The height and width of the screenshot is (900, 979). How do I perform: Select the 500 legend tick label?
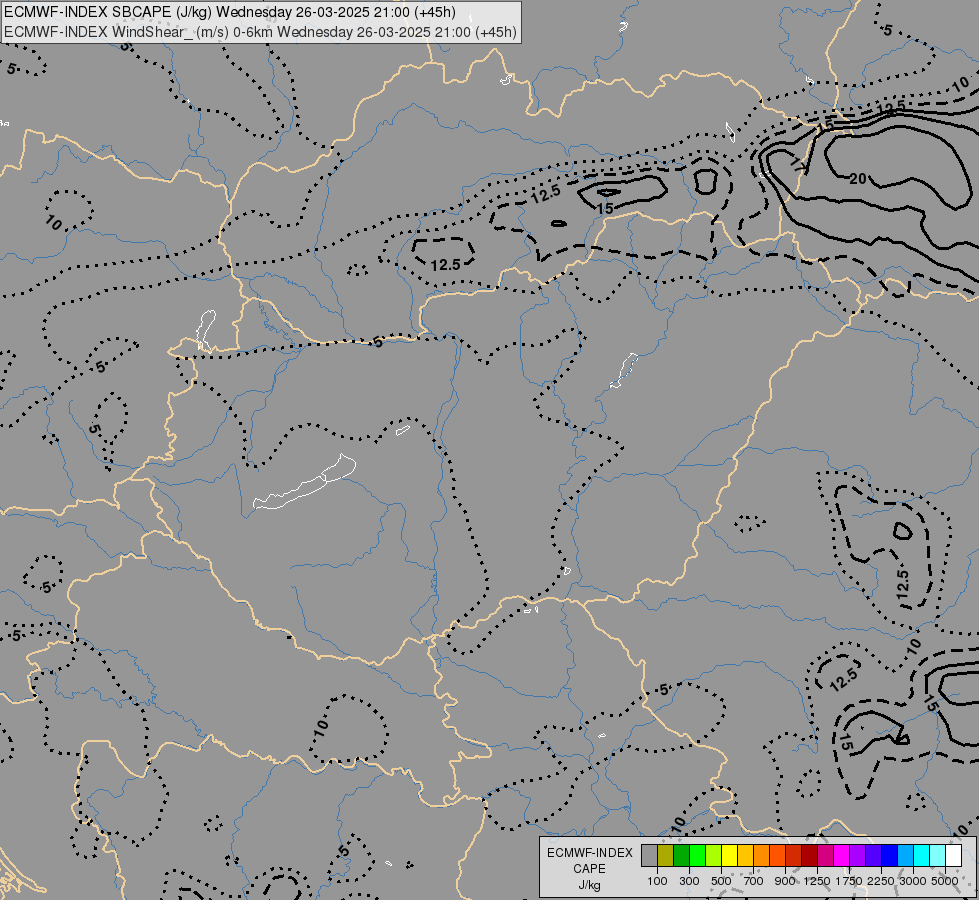pyautogui.click(x=721, y=881)
